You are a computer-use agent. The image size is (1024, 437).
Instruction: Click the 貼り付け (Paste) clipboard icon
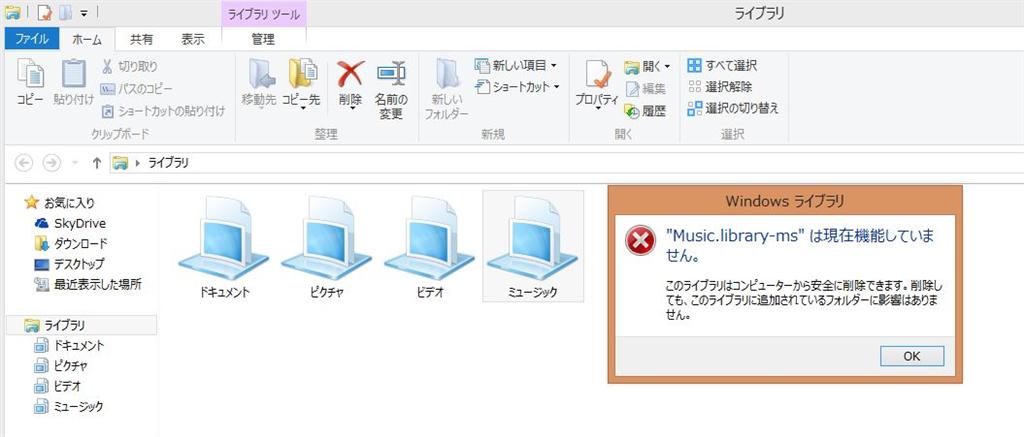(73, 82)
